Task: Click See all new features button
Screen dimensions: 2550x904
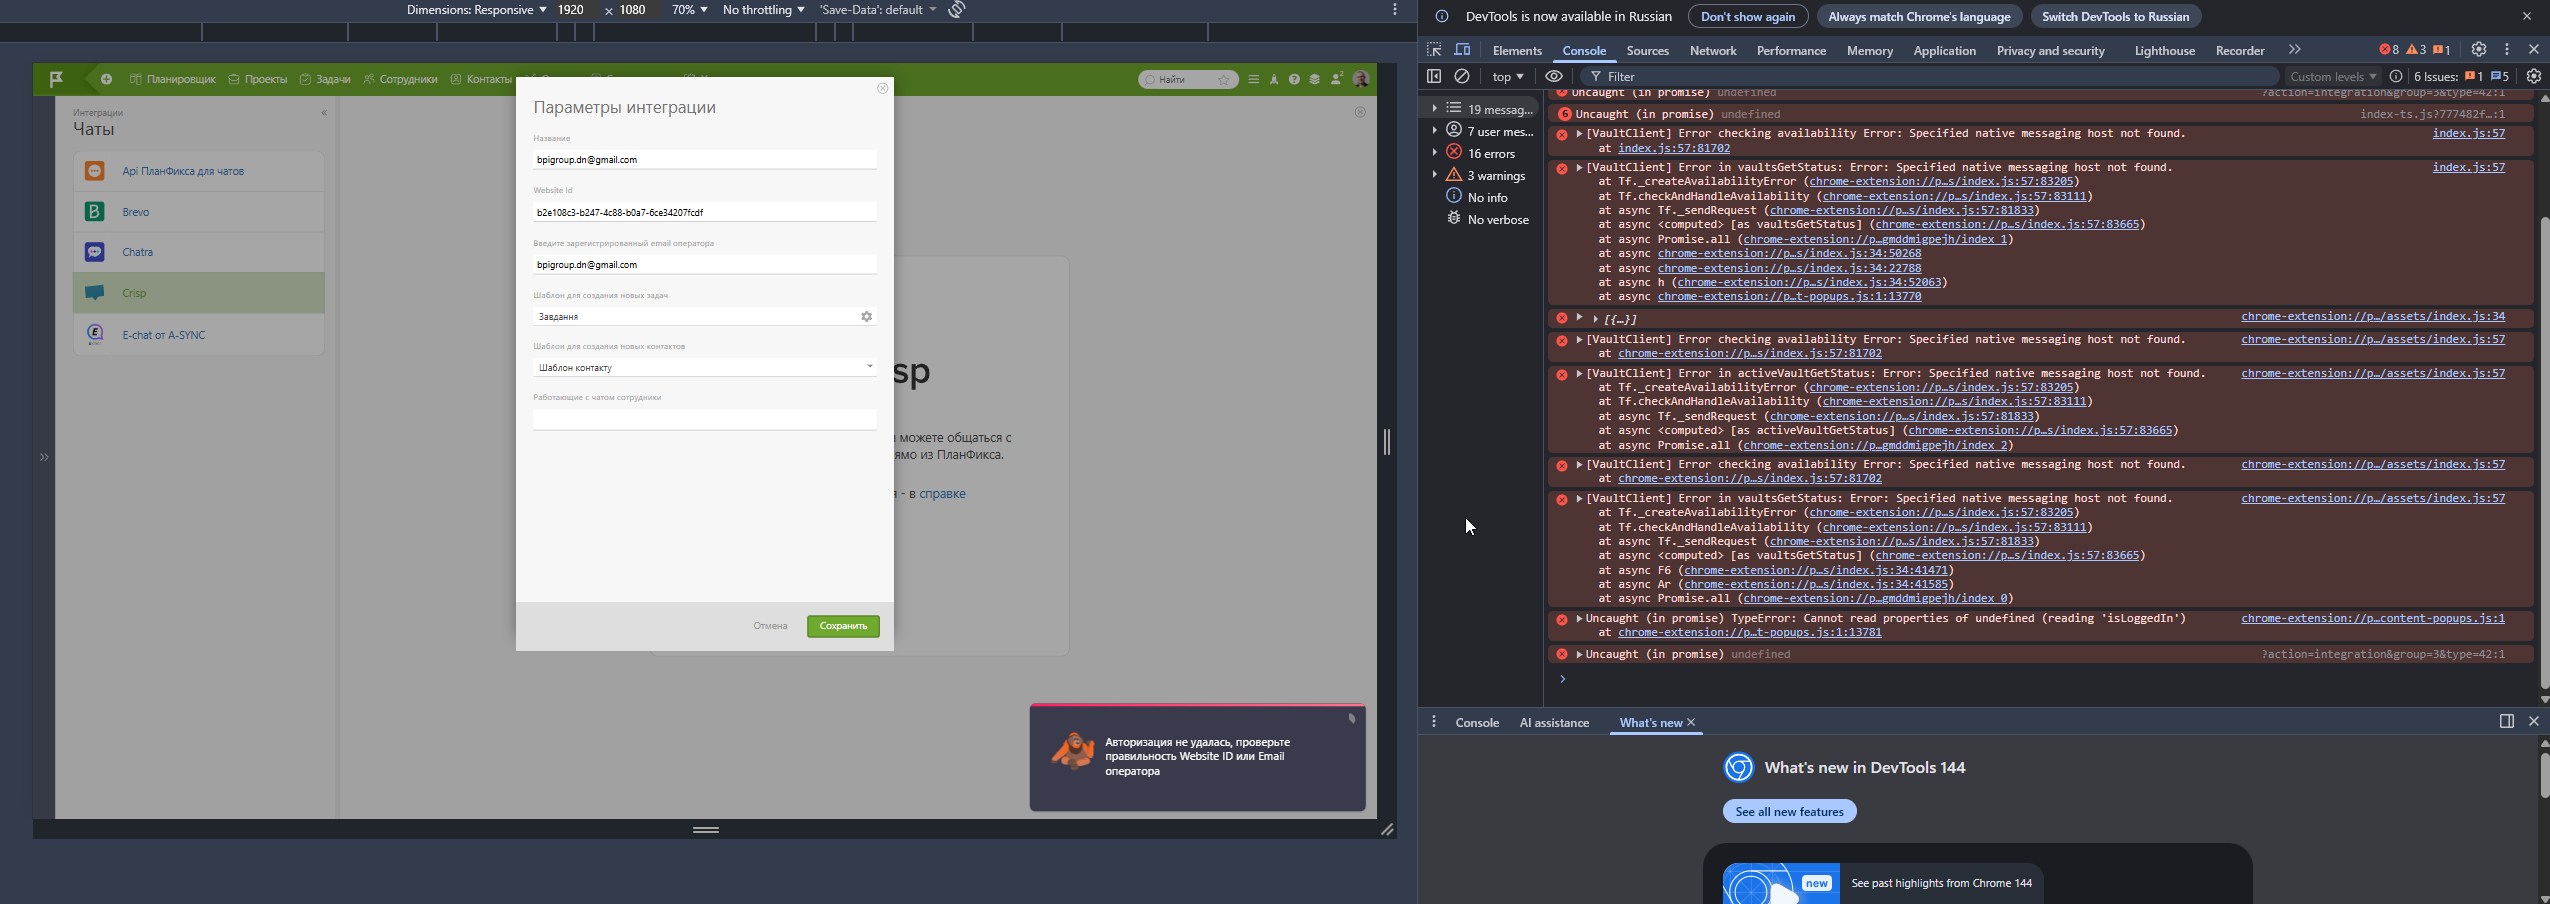Action: 1789,812
